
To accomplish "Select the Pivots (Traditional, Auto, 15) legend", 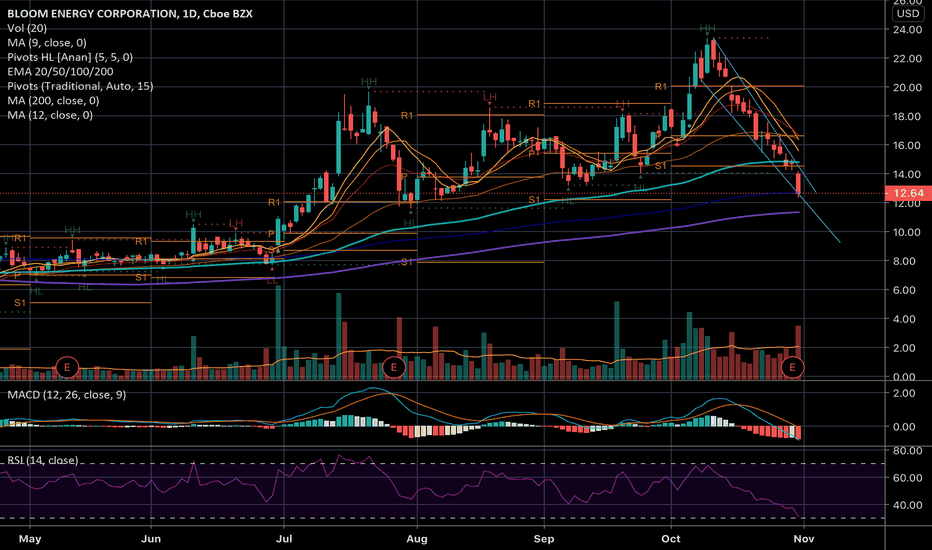I will [x=80, y=86].
